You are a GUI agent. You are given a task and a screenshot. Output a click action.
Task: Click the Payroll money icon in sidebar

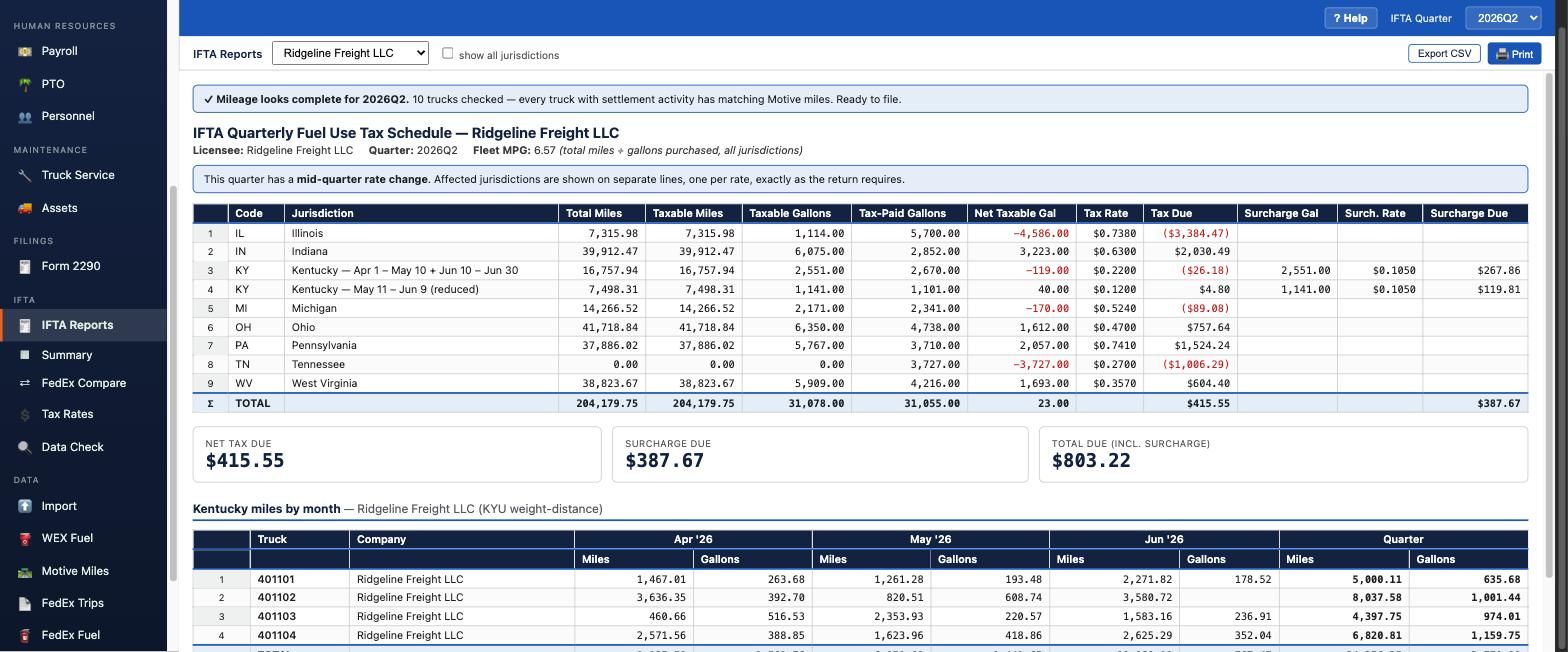point(25,51)
